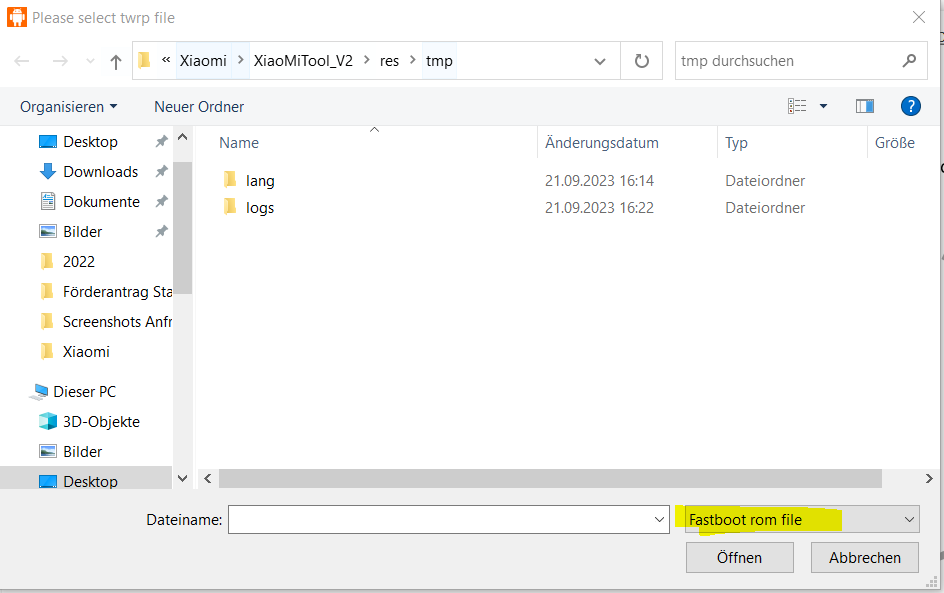Create folder with Neuer Ordner
The width and height of the screenshot is (944, 593).
[x=199, y=106]
